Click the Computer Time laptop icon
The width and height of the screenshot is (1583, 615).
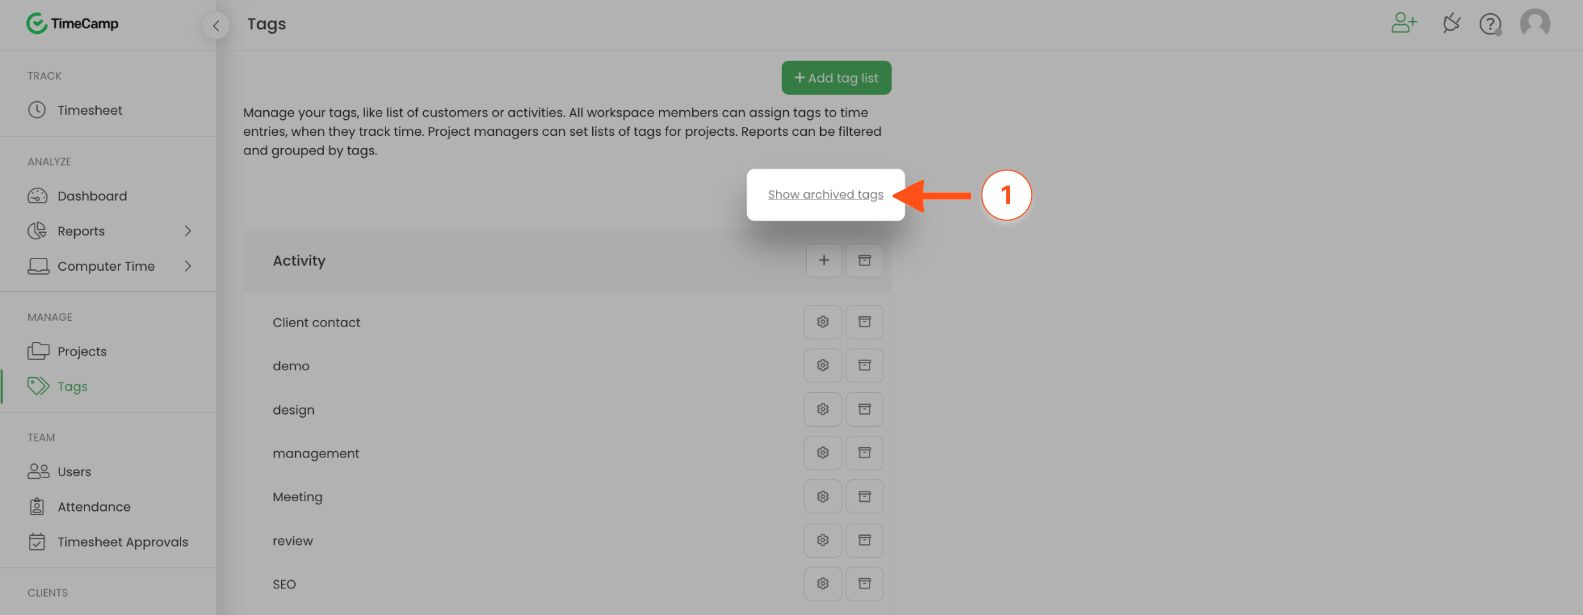tap(38, 266)
